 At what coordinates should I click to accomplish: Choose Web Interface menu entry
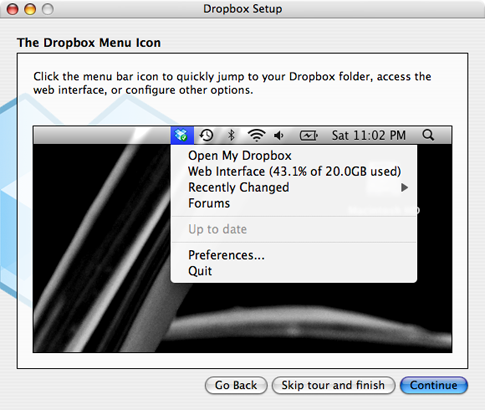coord(294,172)
